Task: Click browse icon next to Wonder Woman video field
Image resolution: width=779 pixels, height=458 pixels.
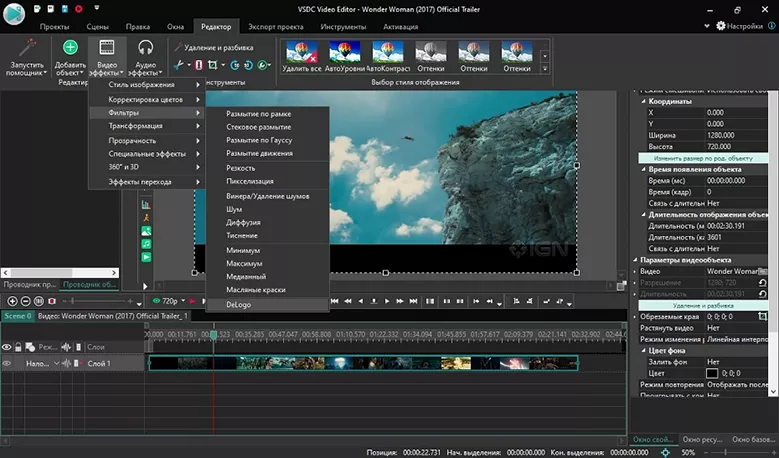Action: (763, 271)
